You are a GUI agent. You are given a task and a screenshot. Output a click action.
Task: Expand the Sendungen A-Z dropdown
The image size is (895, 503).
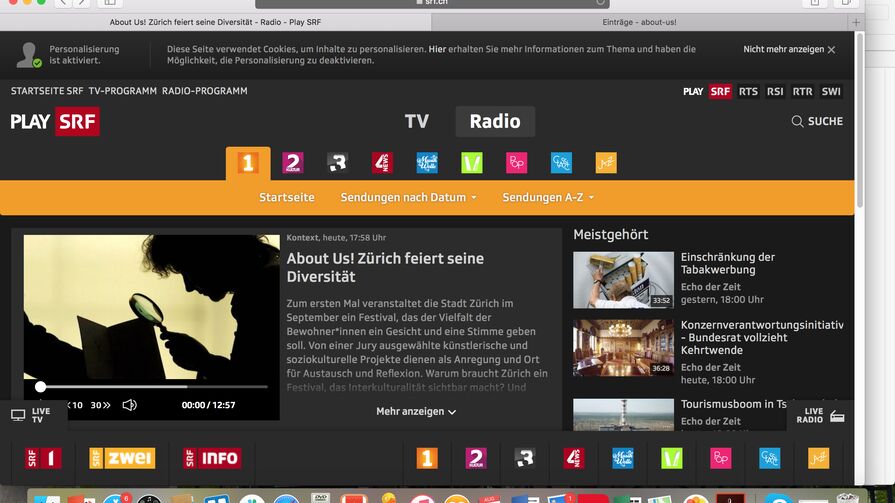(x=548, y=197)
